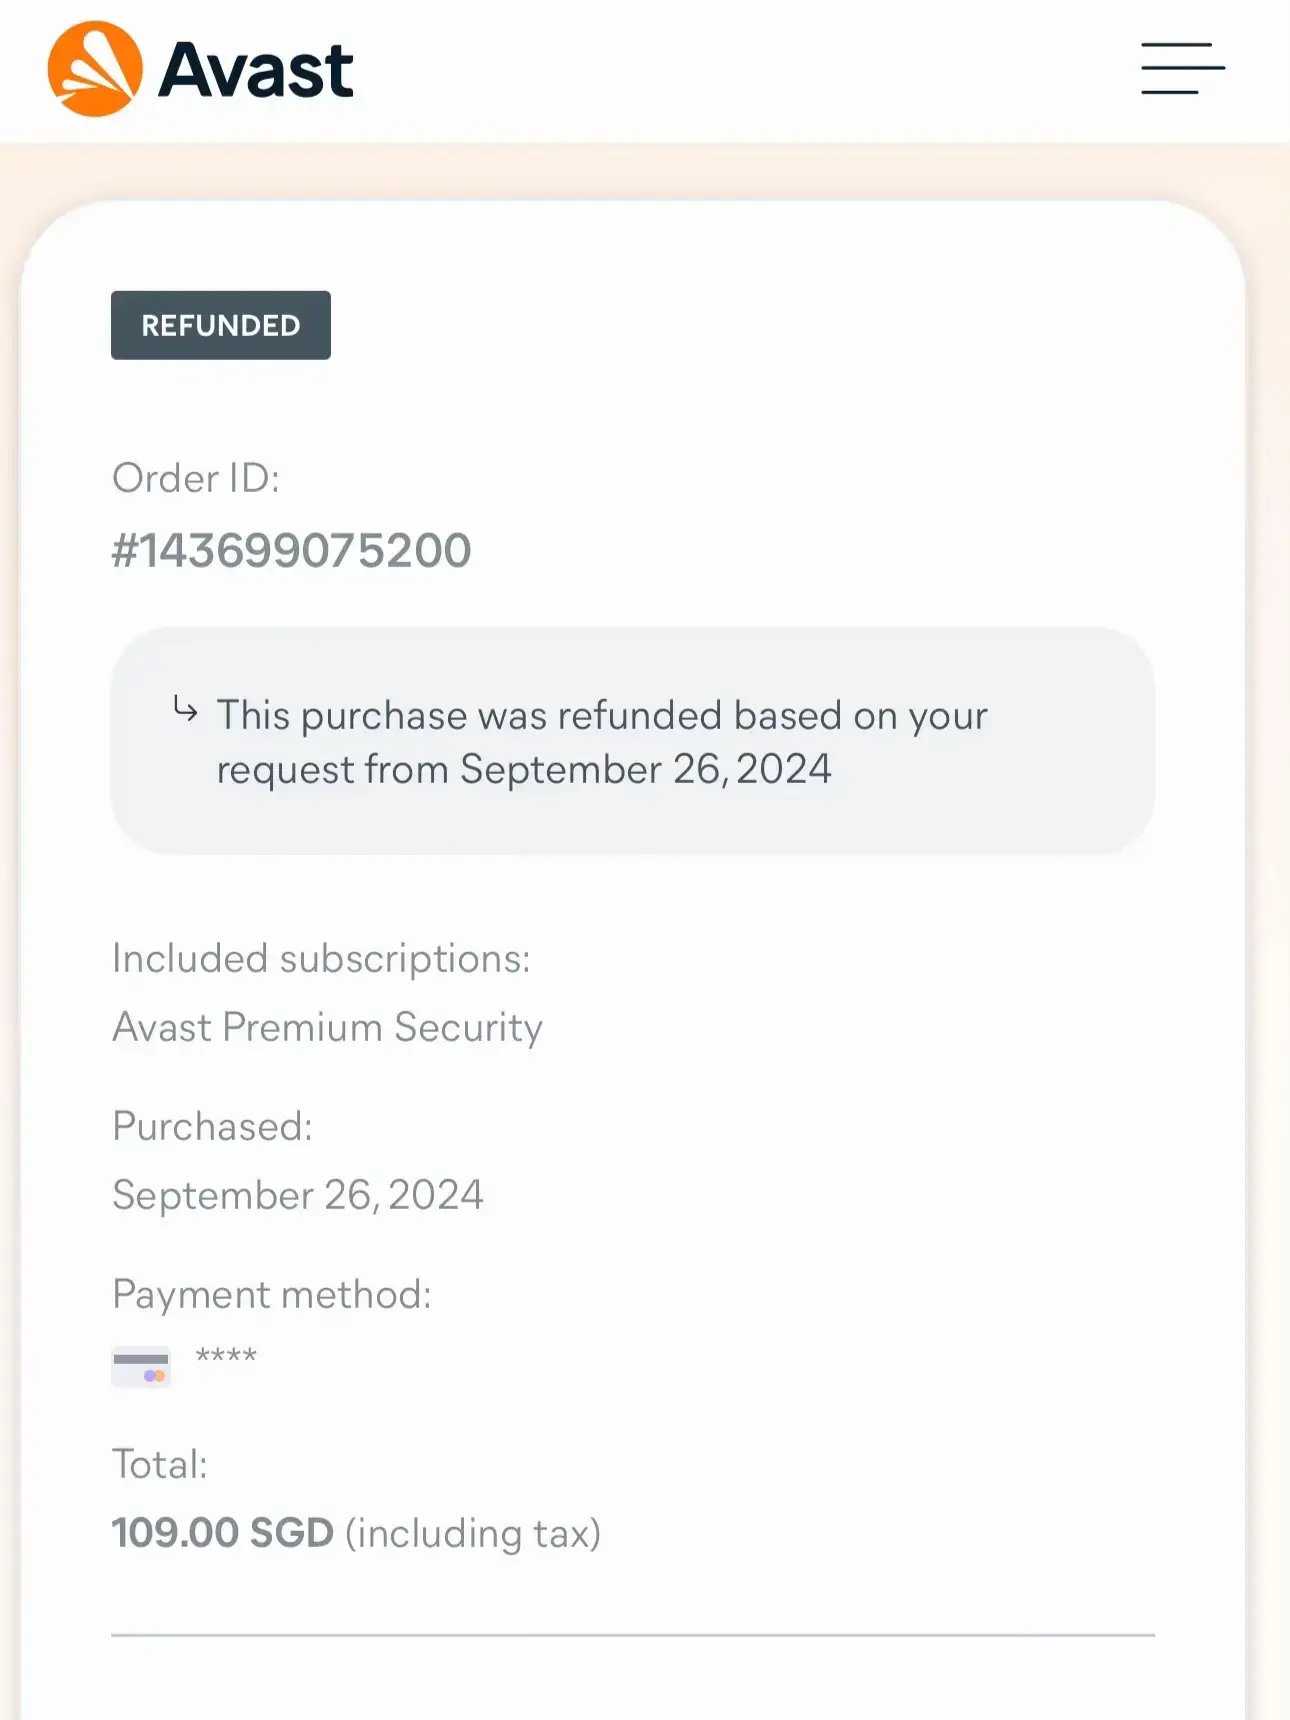Click the divider line below total
Image resolution: width=1290 pixels, height=1720 pixels.
[x=633, y=1635]
